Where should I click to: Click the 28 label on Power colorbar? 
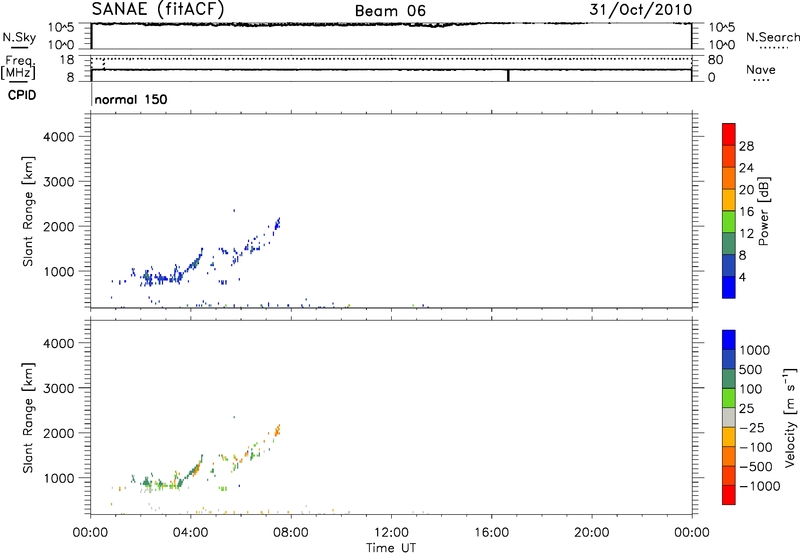[x=746, y=146]
